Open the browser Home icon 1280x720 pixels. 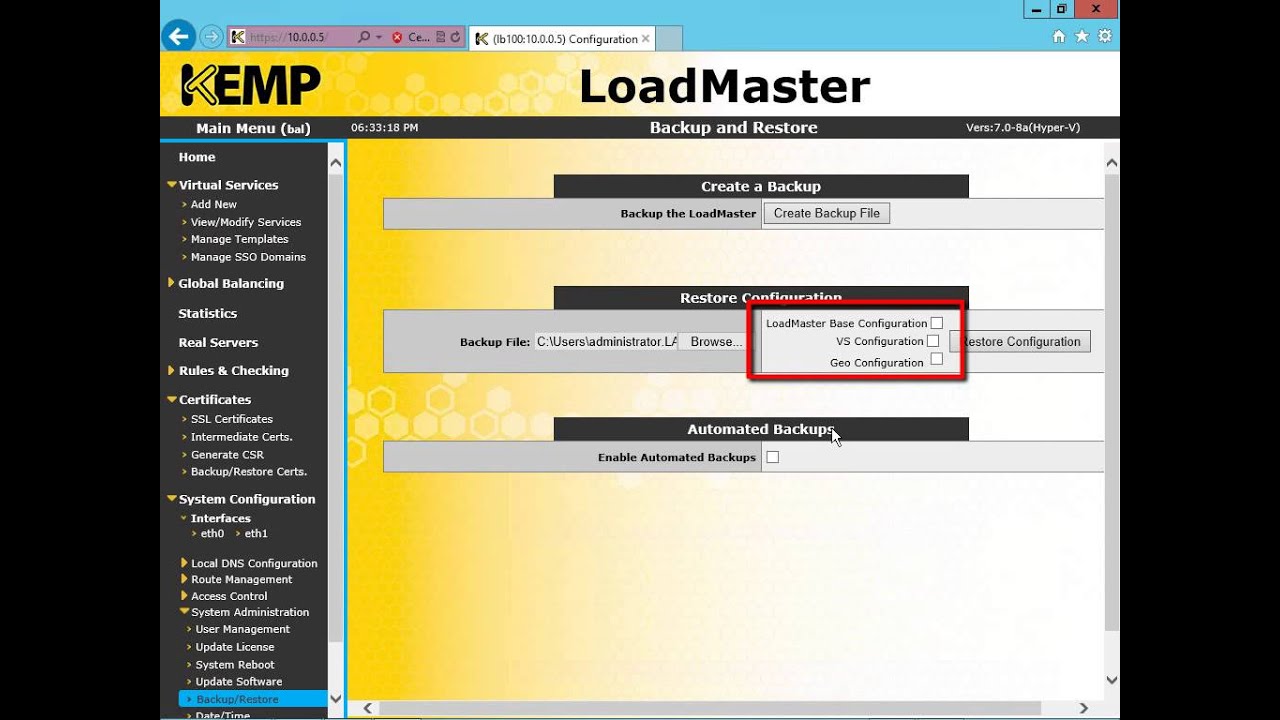pos(1059,36)
